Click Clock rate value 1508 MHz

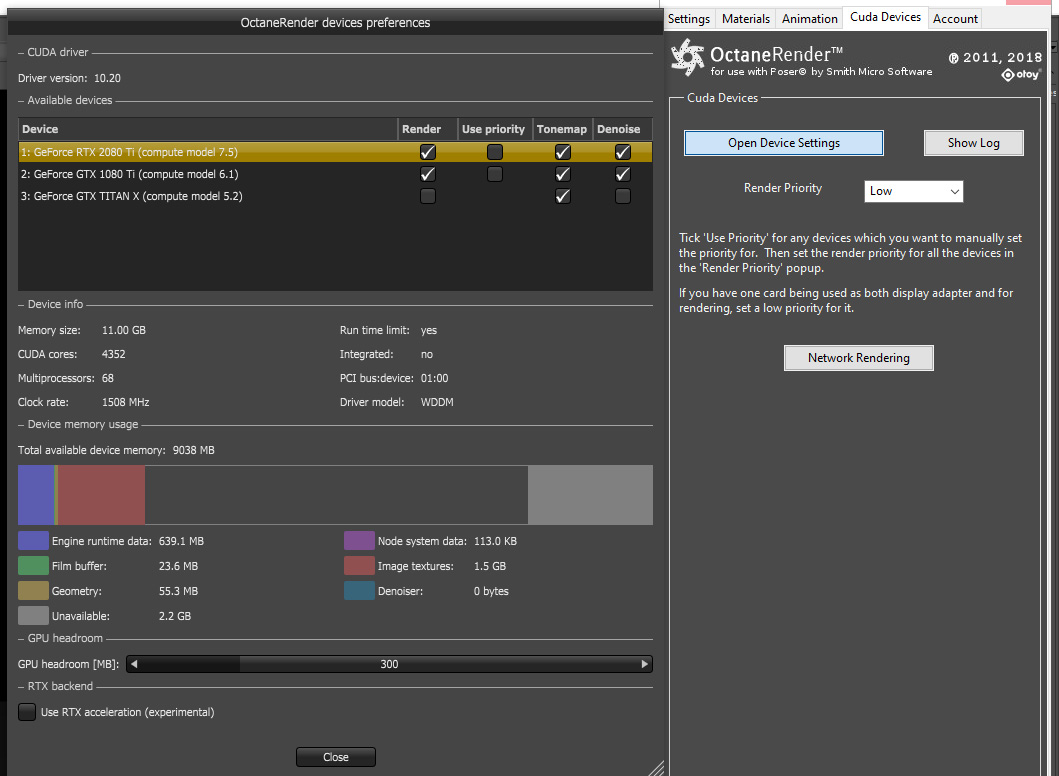(x=126, y=402)
